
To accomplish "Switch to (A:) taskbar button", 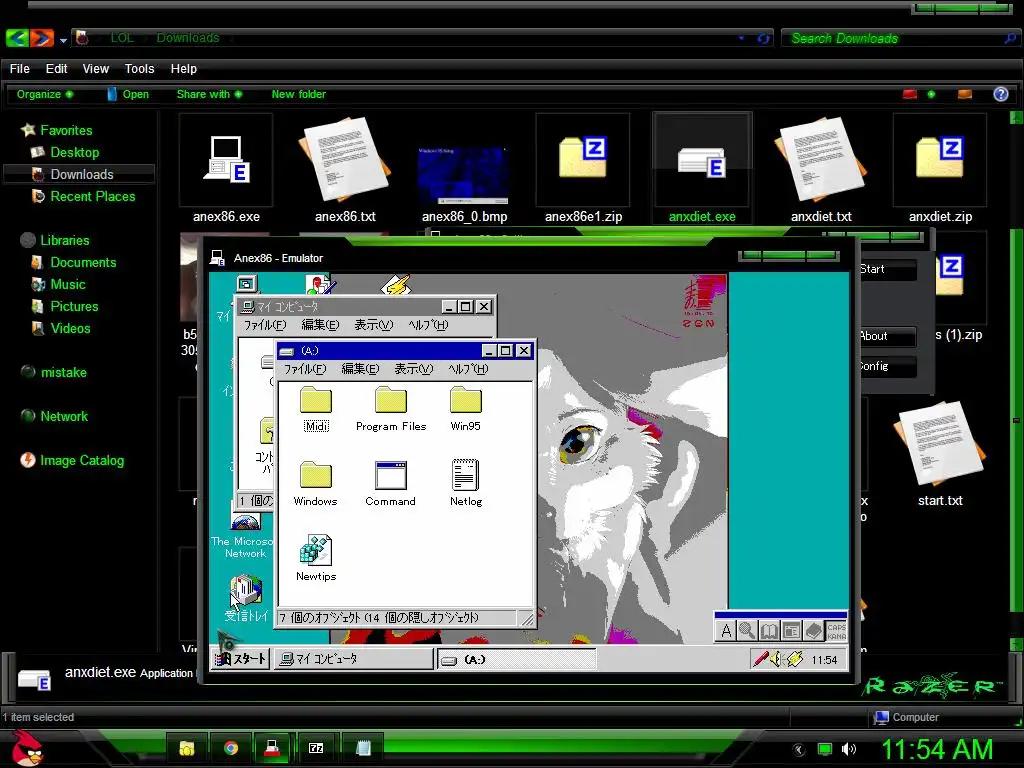I will pos(517,659).
